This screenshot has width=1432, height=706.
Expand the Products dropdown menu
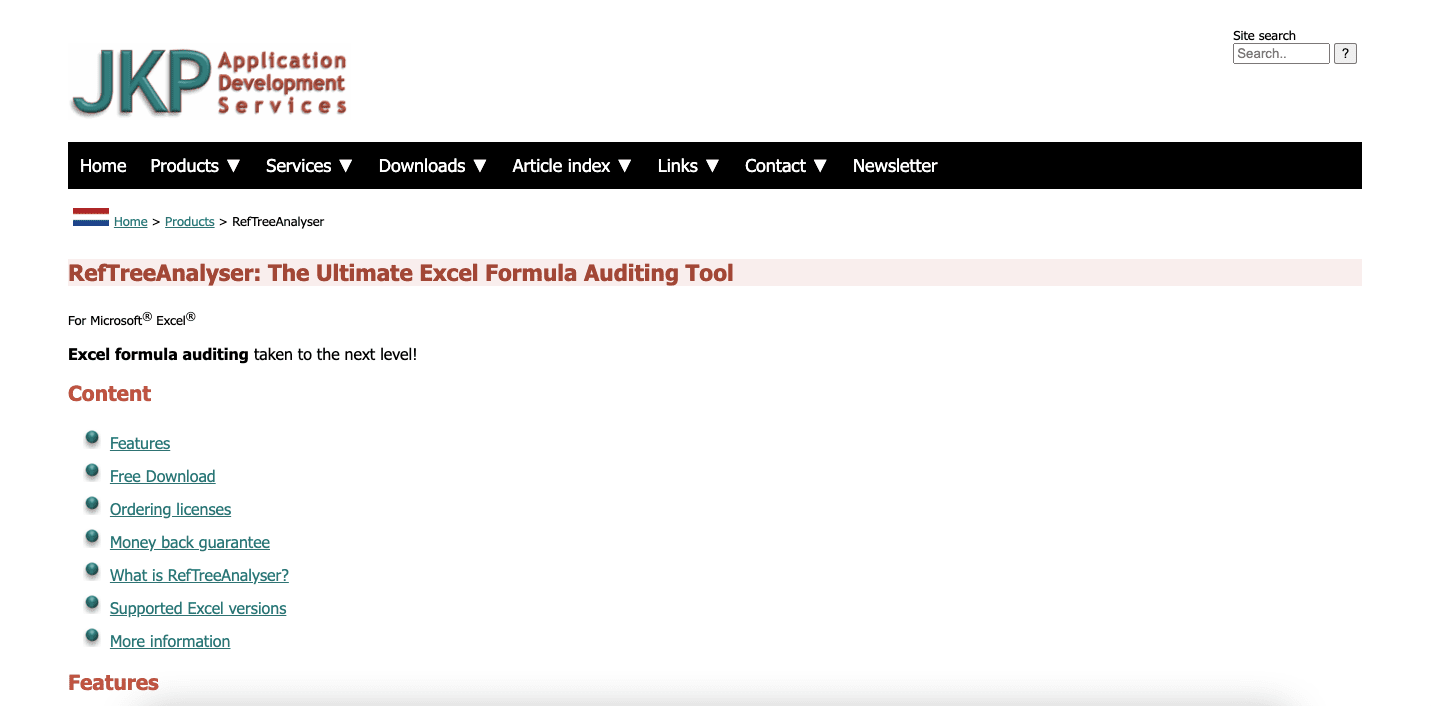[x=196, y=166]
